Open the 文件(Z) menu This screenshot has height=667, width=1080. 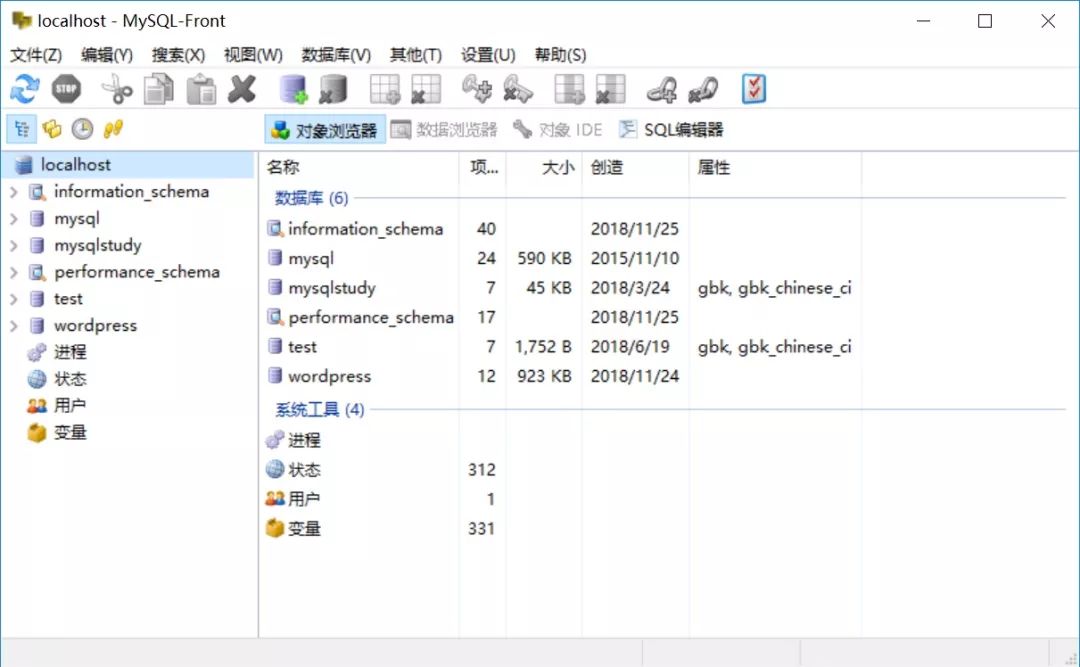[x=36, y=54]
